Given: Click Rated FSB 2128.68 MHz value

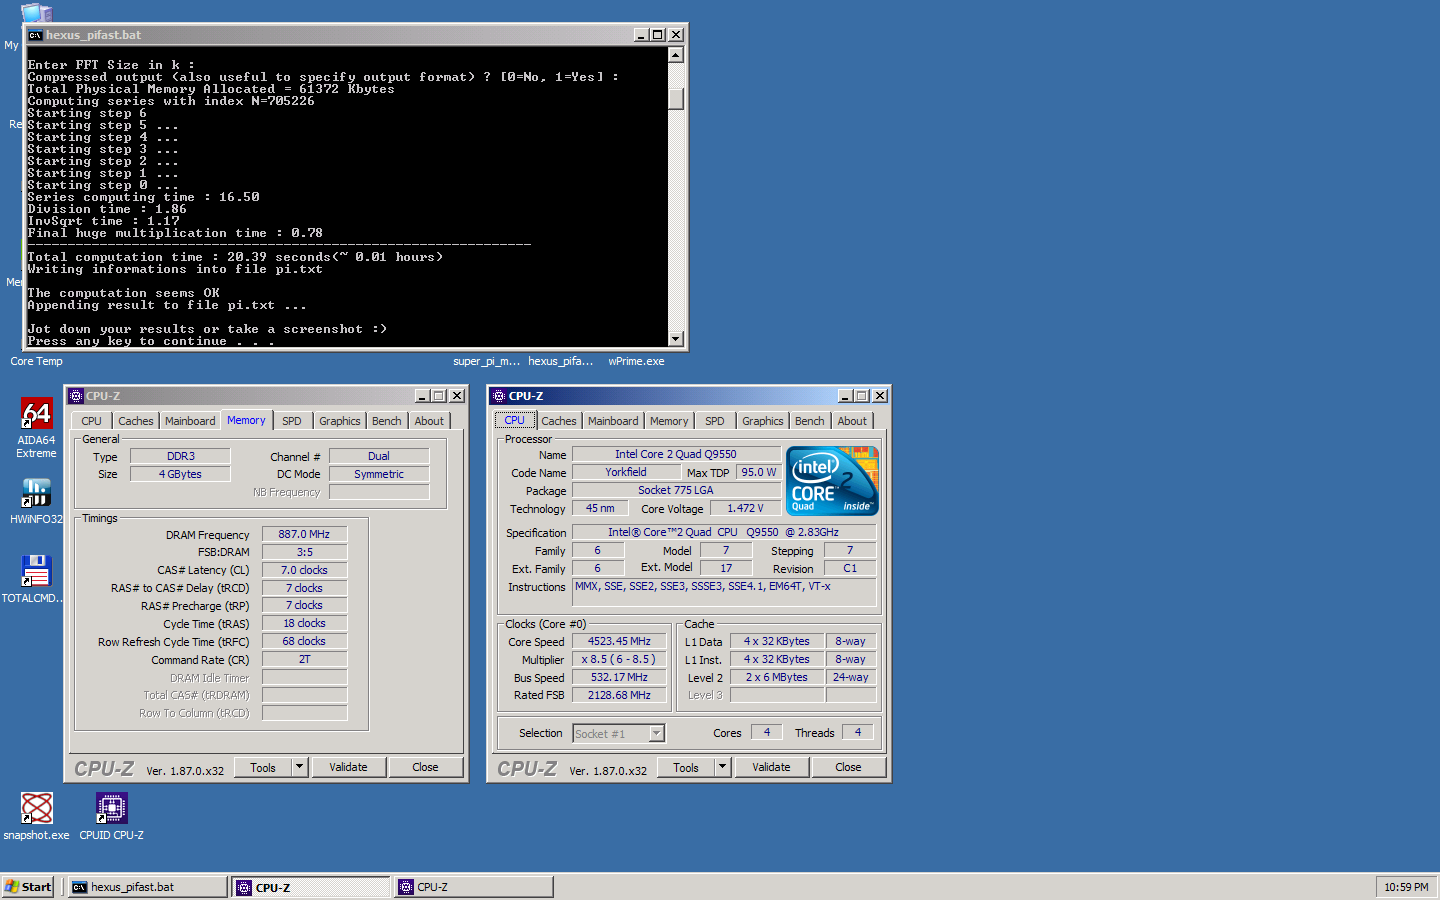Looking at the screenshot, I should 619,695.
